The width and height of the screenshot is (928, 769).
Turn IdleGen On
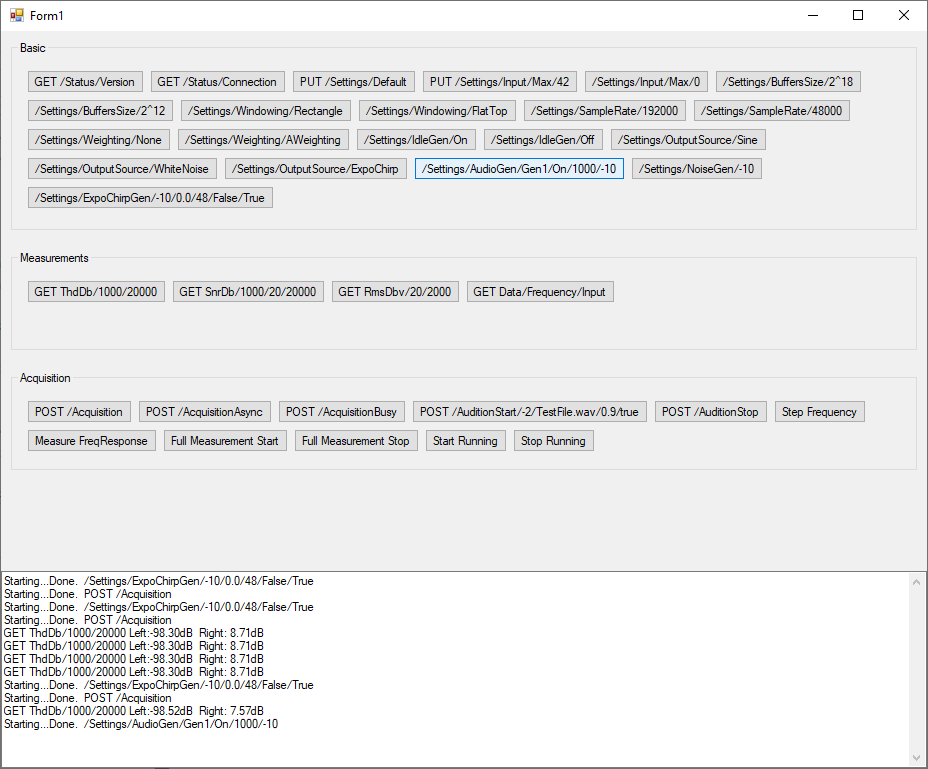[416, 140]
